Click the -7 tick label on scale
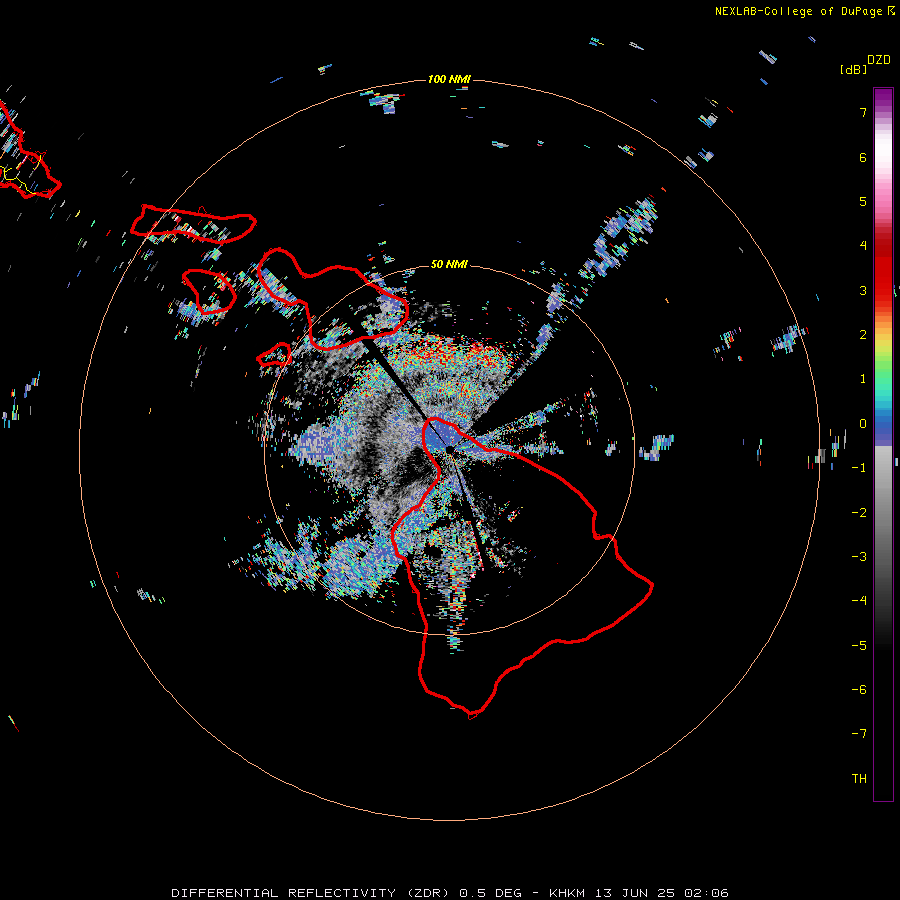 tap(859, 734)
